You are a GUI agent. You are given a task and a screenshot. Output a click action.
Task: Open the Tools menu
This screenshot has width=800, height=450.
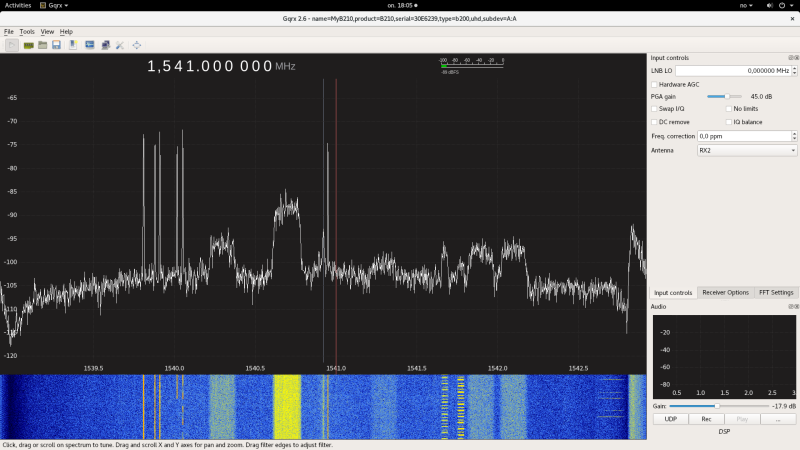click(x=27, y=32)
